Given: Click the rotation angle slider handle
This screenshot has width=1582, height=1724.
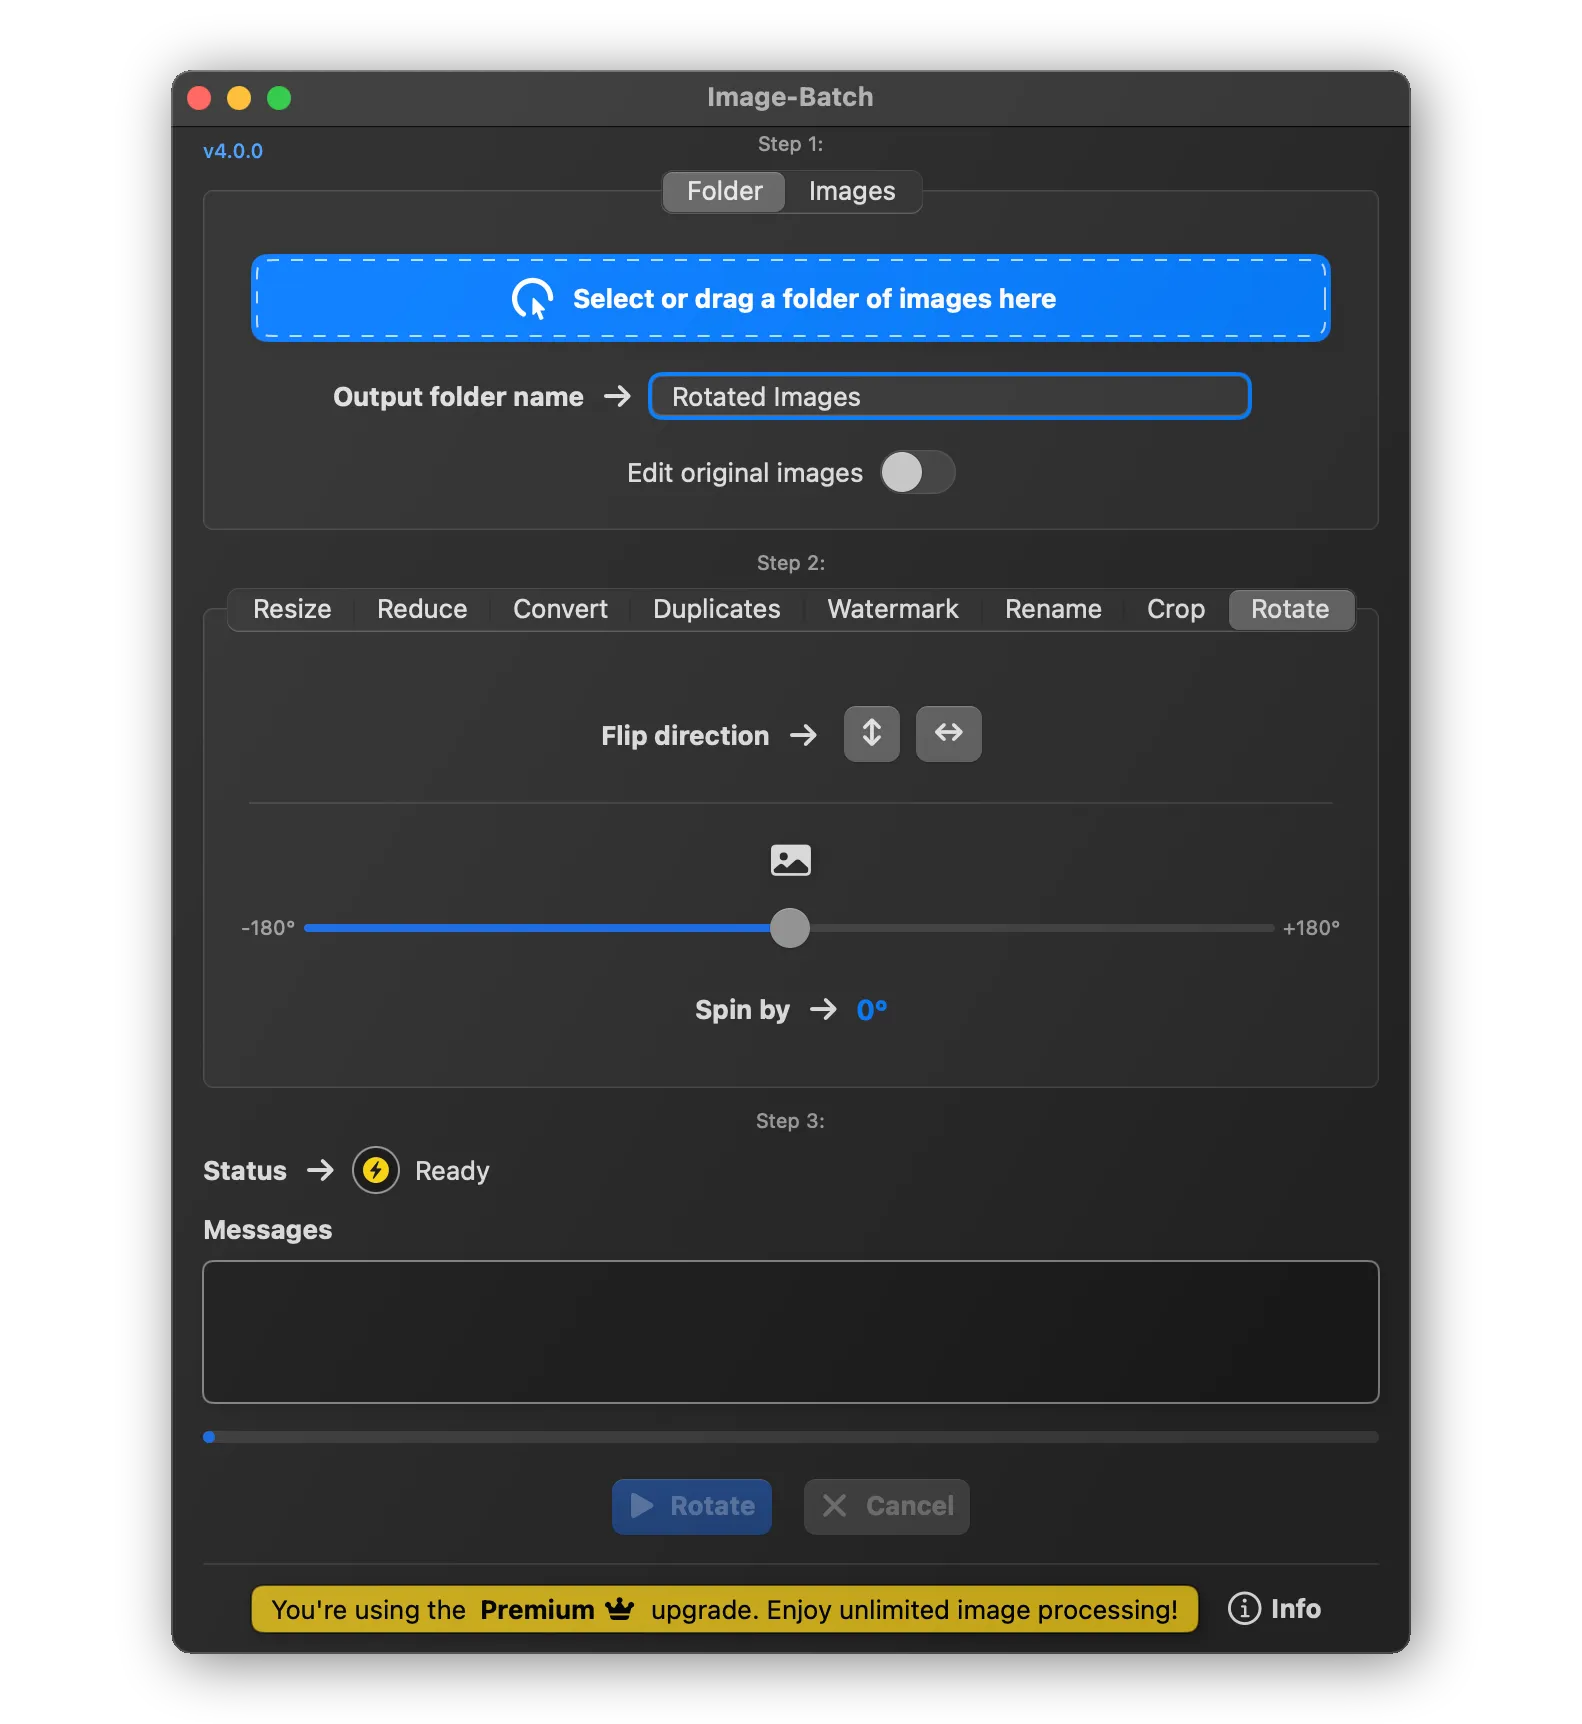Looking at the screenshot, I should pyautogui.click(x=790, y=928).
